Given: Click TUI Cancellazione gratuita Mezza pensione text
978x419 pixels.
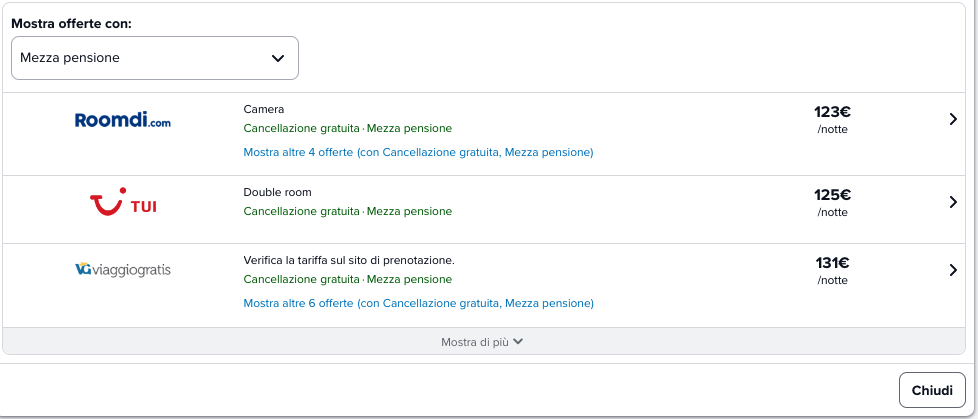Looking at the screenshot, I should click(347, 211).
